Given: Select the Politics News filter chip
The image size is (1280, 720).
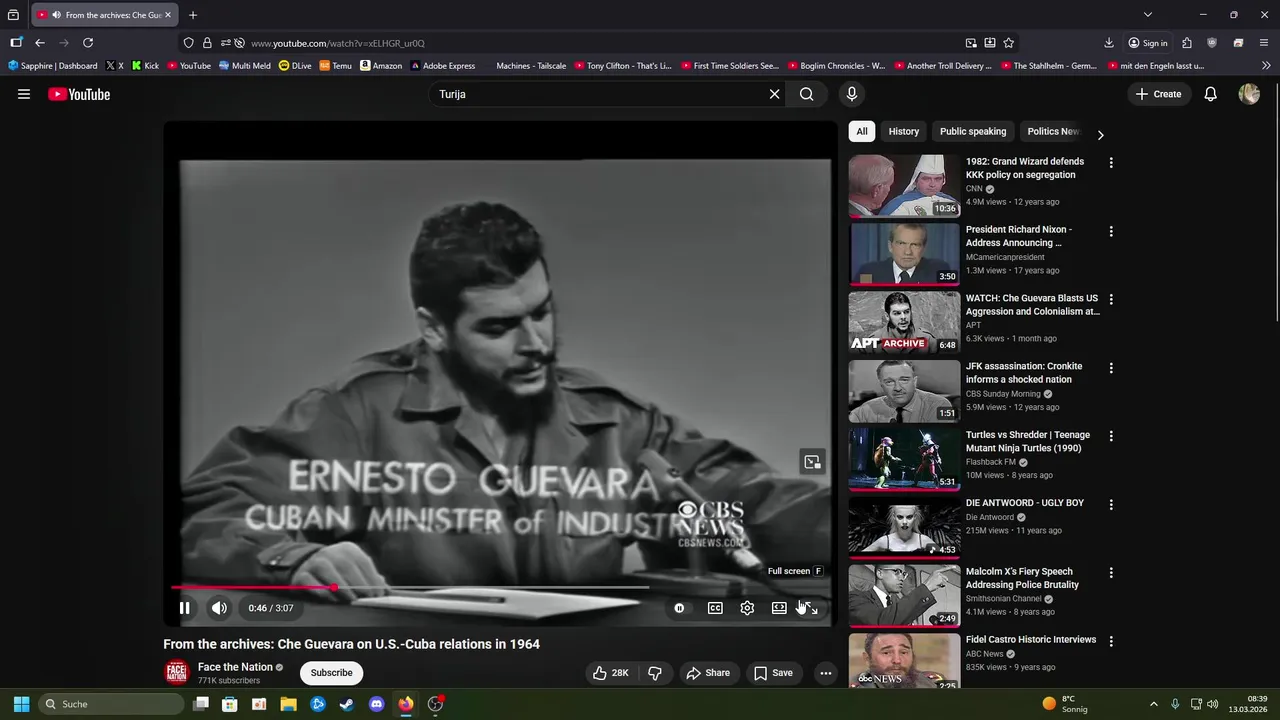Looking at the screenshot, I should [x=1053, y=131].
